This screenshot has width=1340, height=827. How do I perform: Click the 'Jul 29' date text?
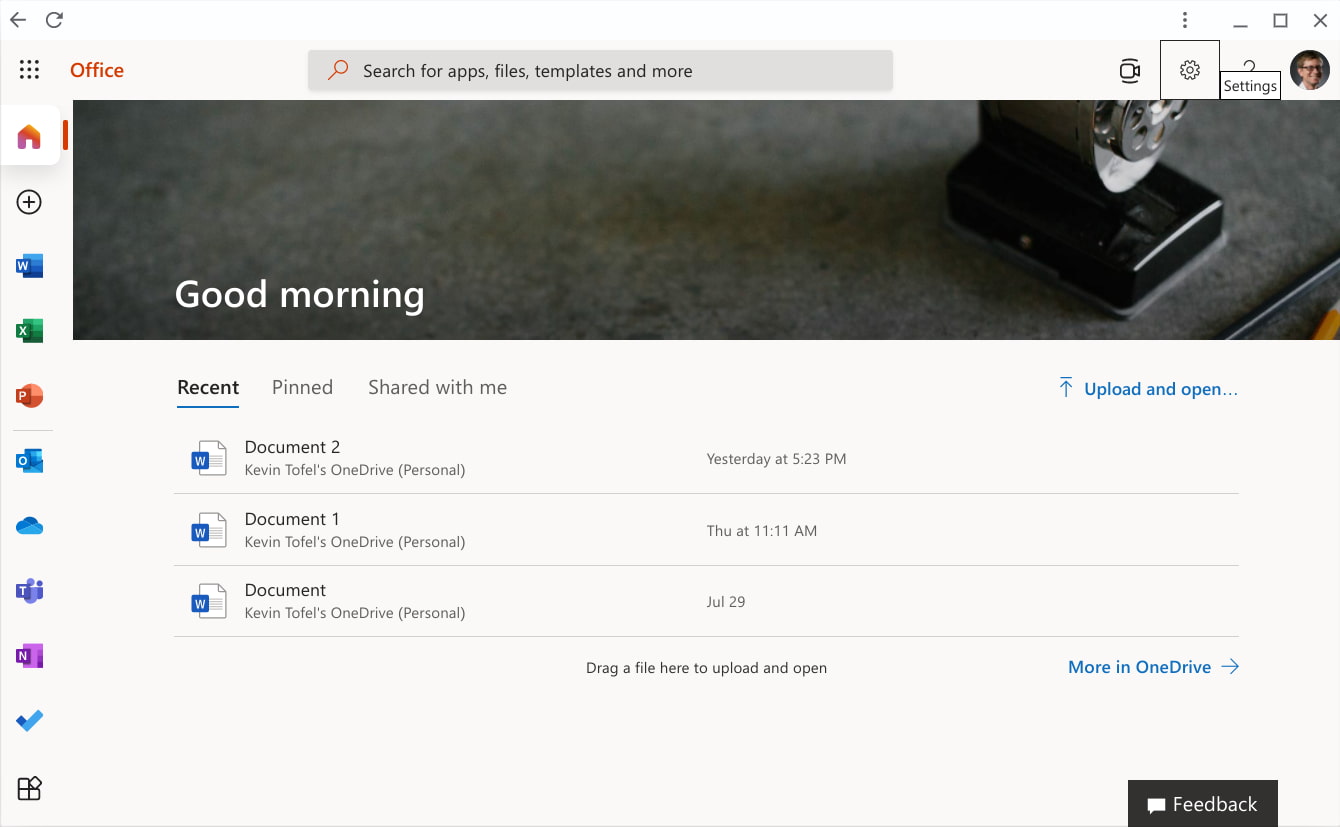726,602
